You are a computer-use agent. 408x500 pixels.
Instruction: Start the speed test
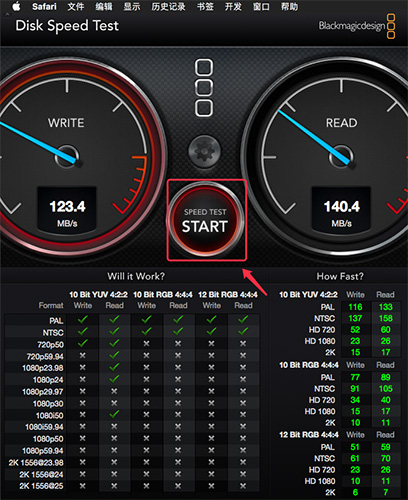[205, 220]
